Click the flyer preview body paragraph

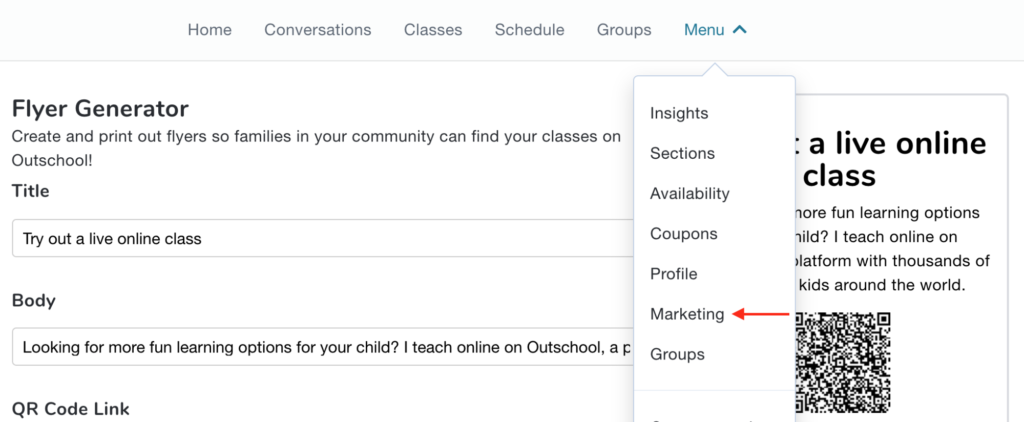[x=890, y=248]
